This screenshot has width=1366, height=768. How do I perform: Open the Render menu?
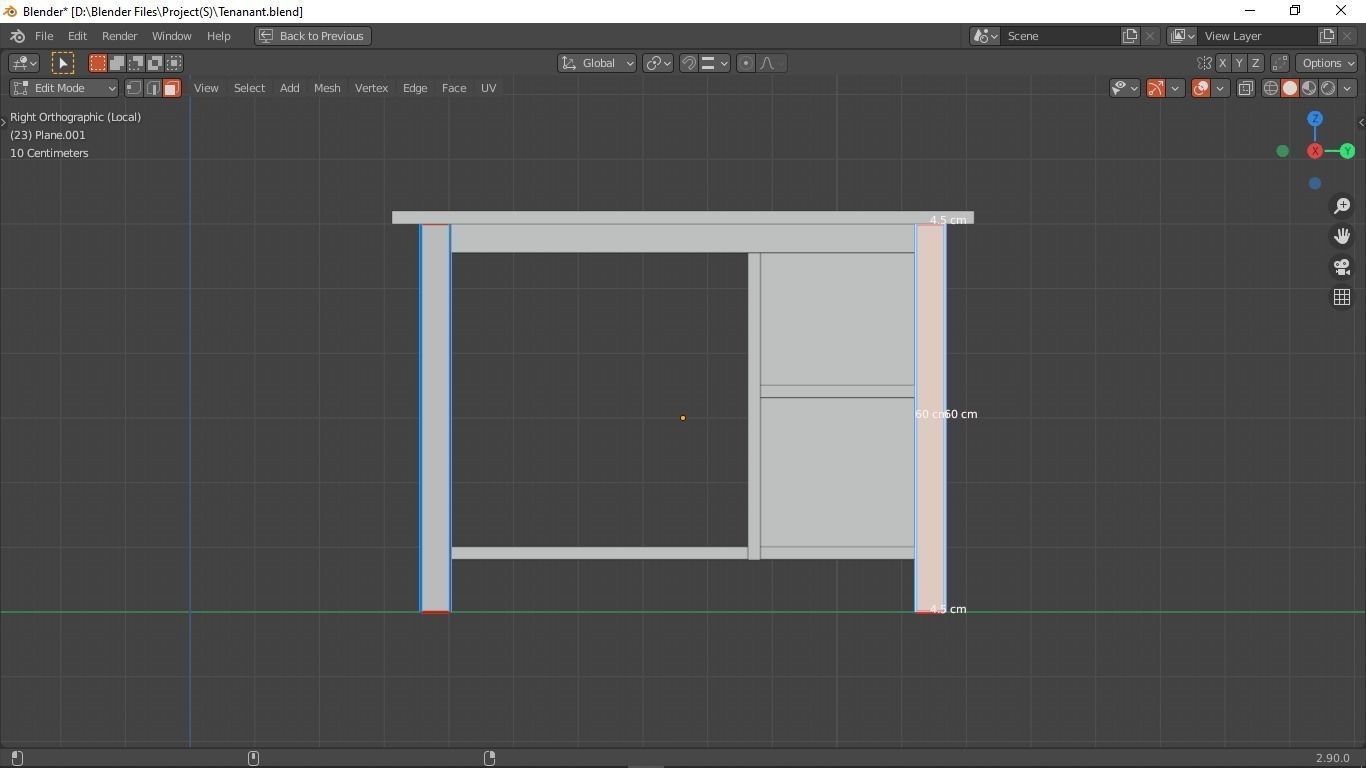119,36
